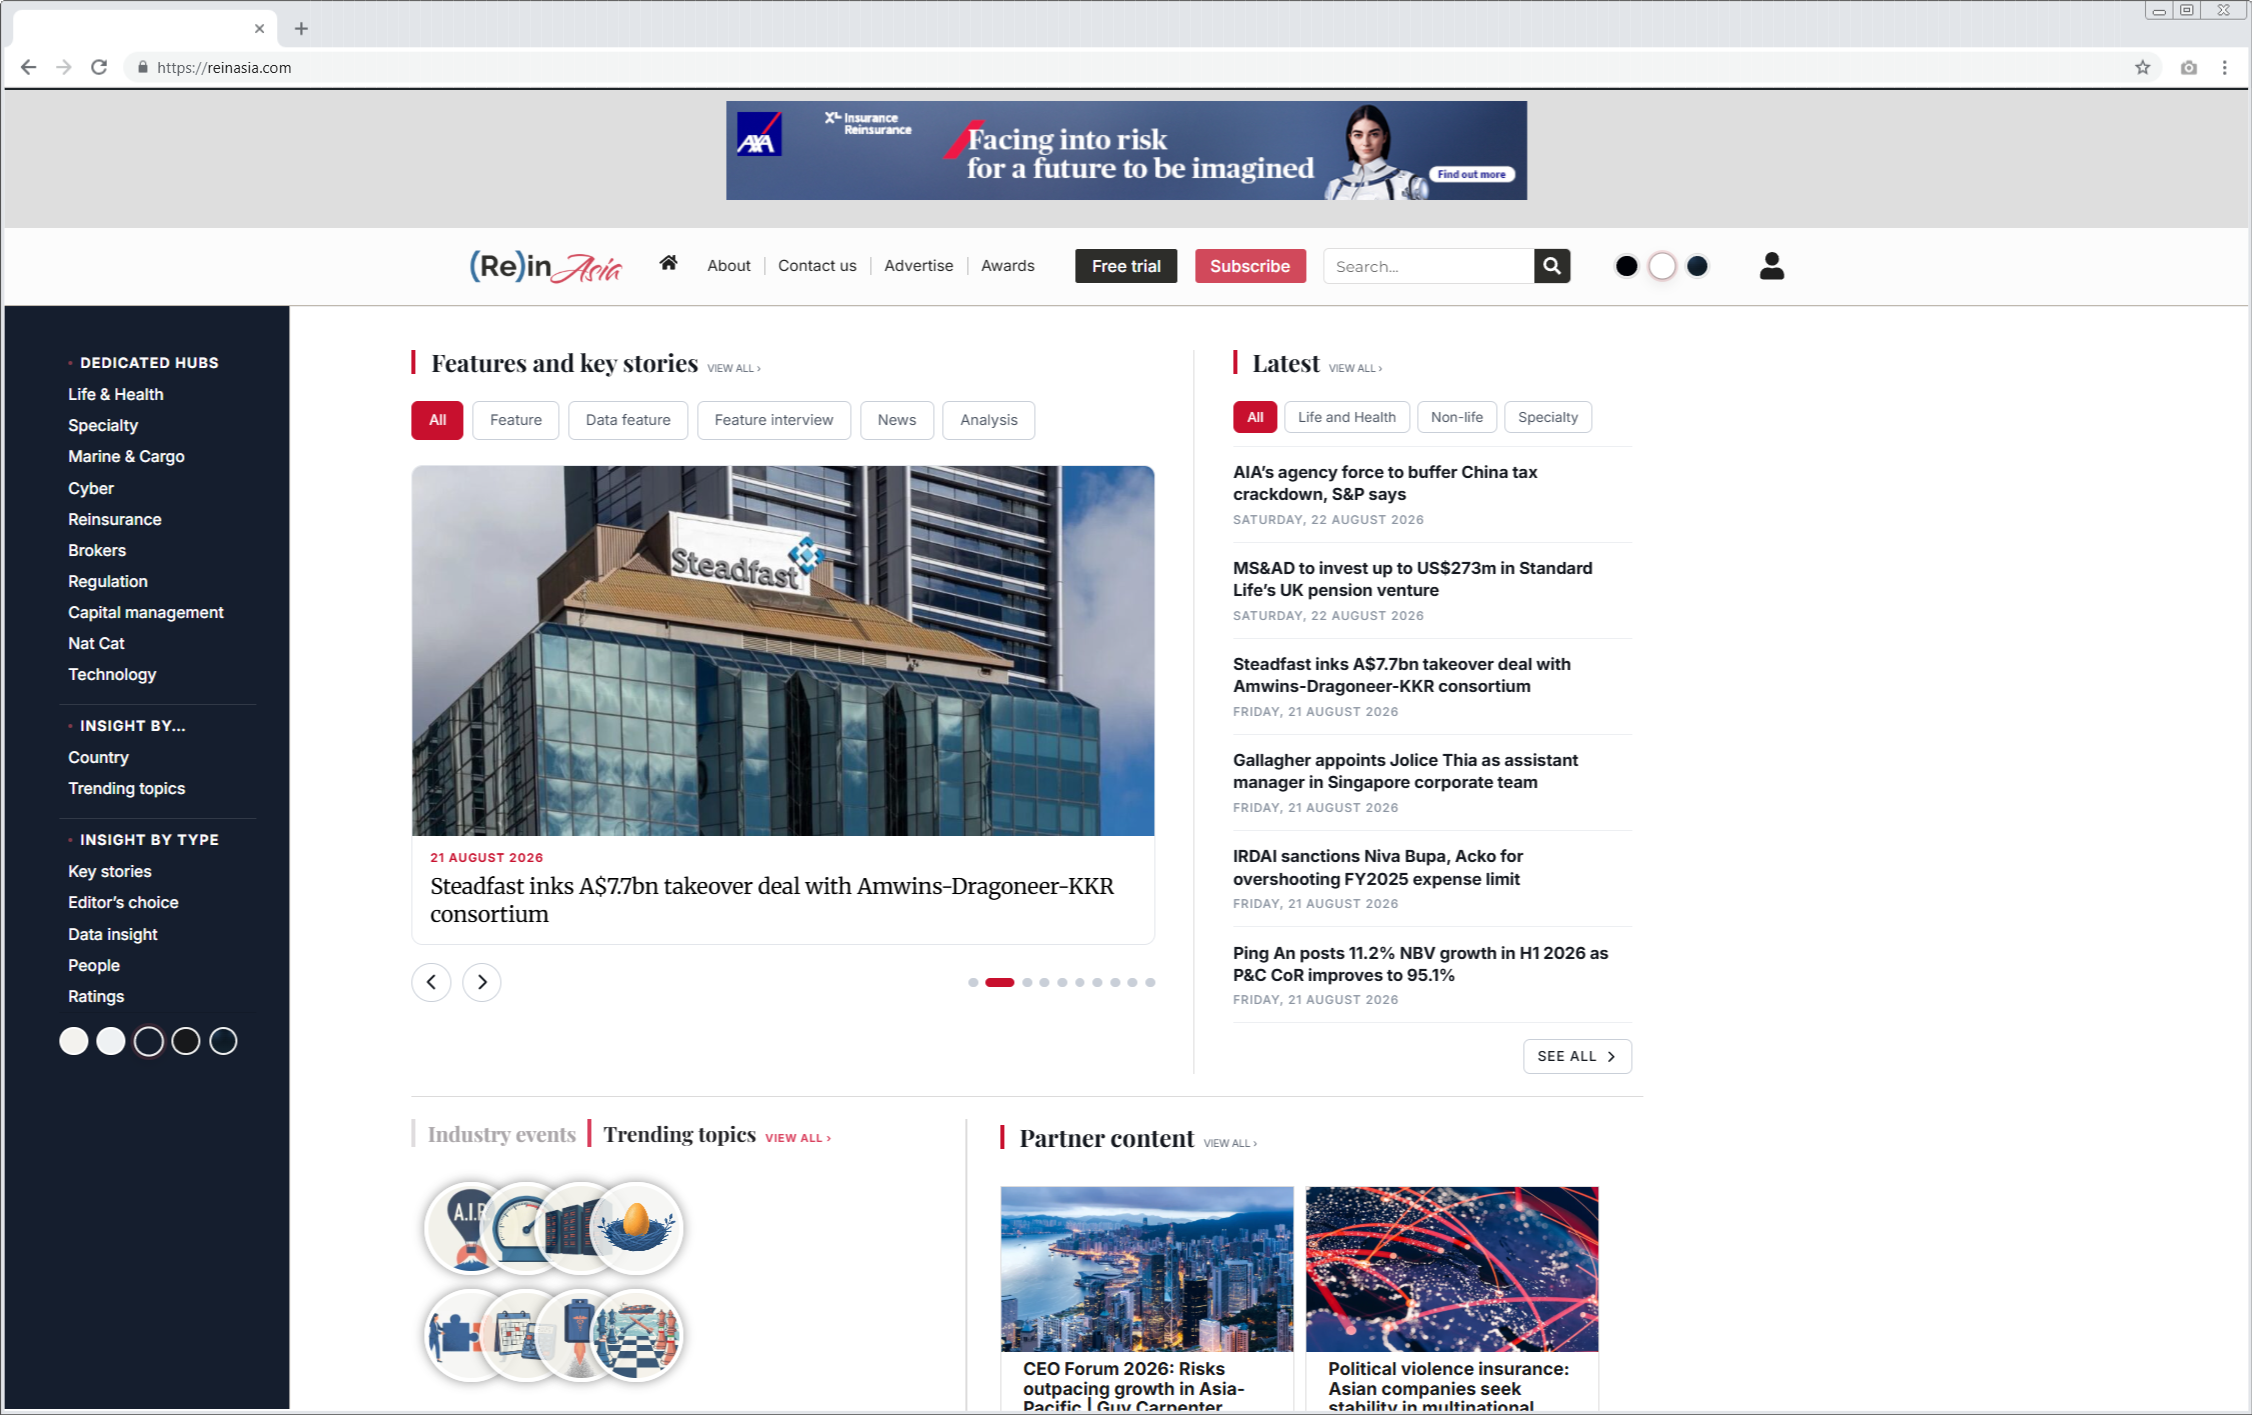Select the black header theme dot
Image resolution: width=2252 pixels, height=1415 pixels.
click(1626, 266)
